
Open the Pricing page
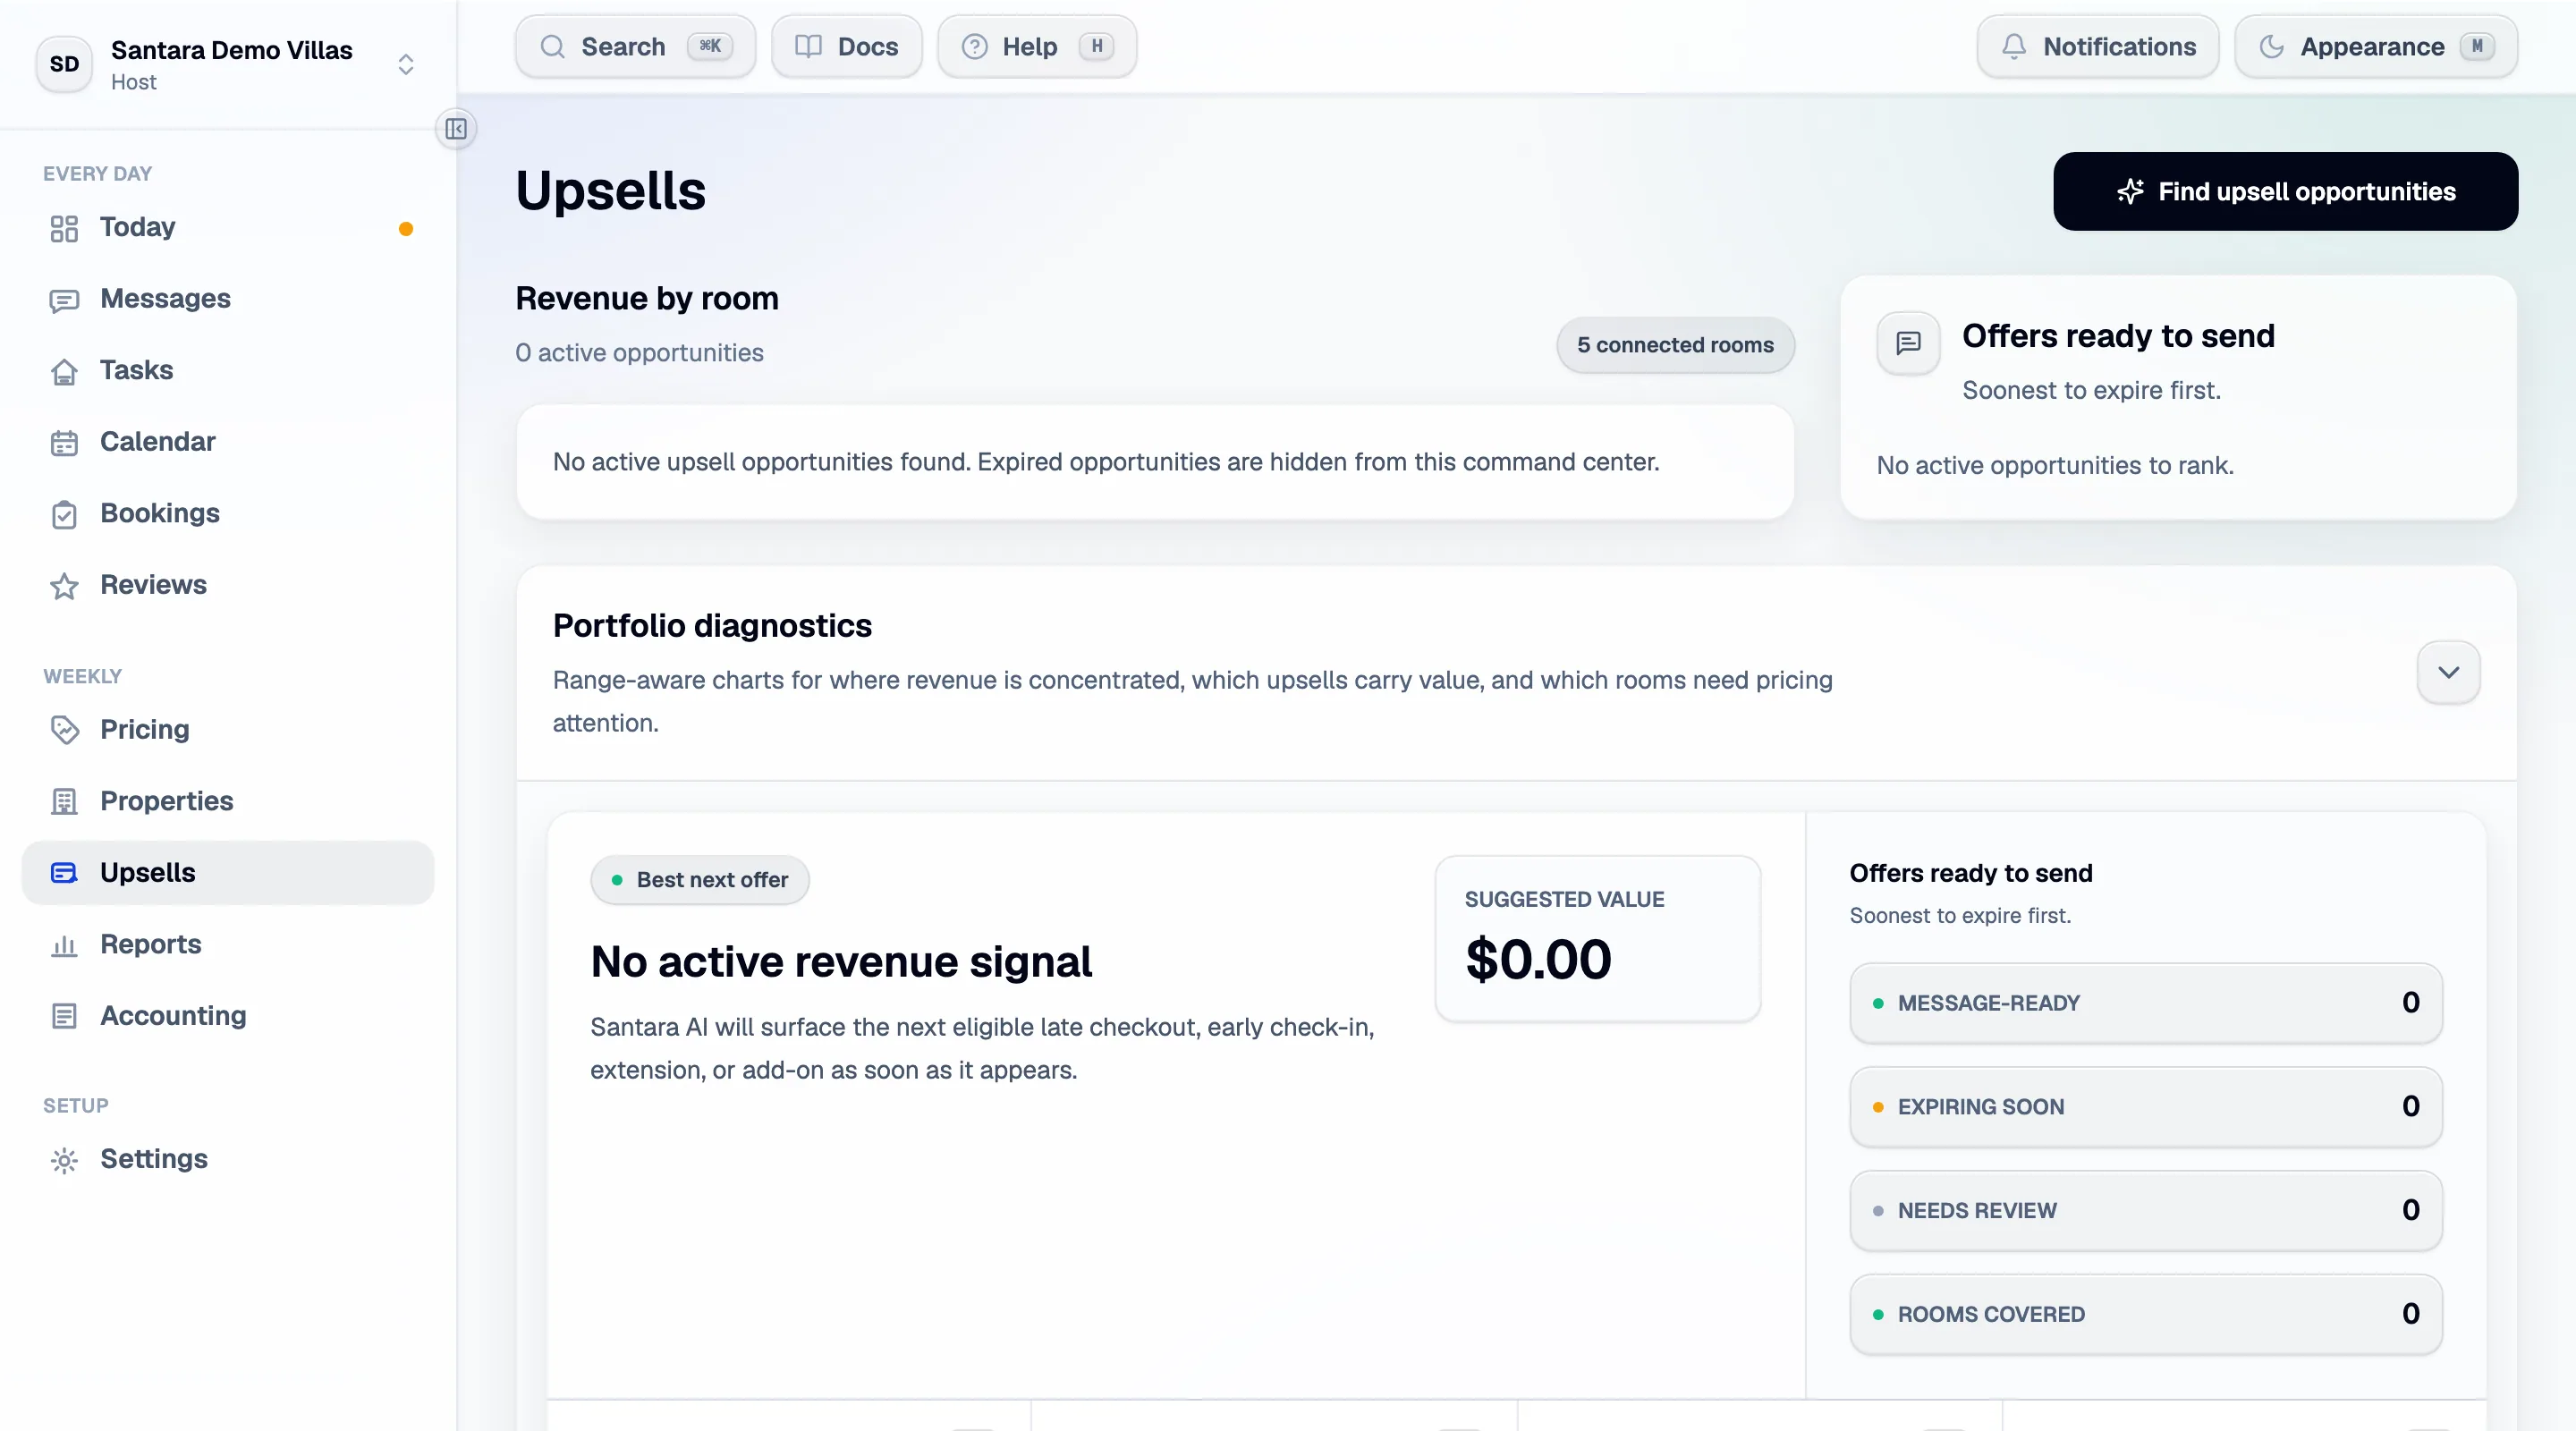(228, 729)
